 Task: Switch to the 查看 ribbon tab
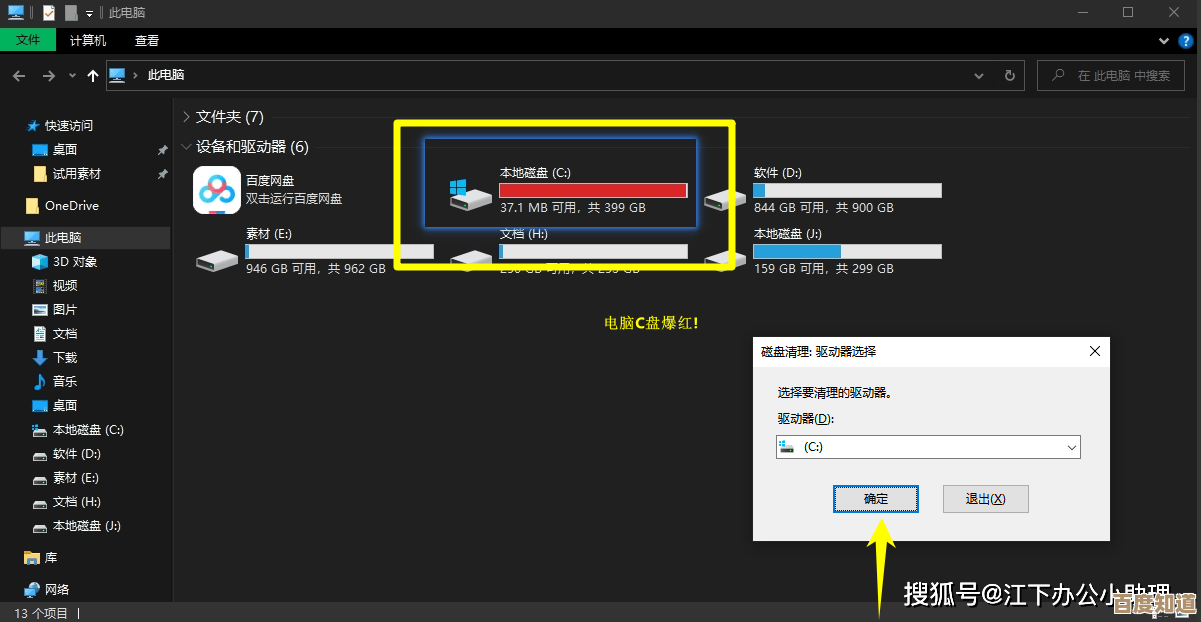pos(147,41)
